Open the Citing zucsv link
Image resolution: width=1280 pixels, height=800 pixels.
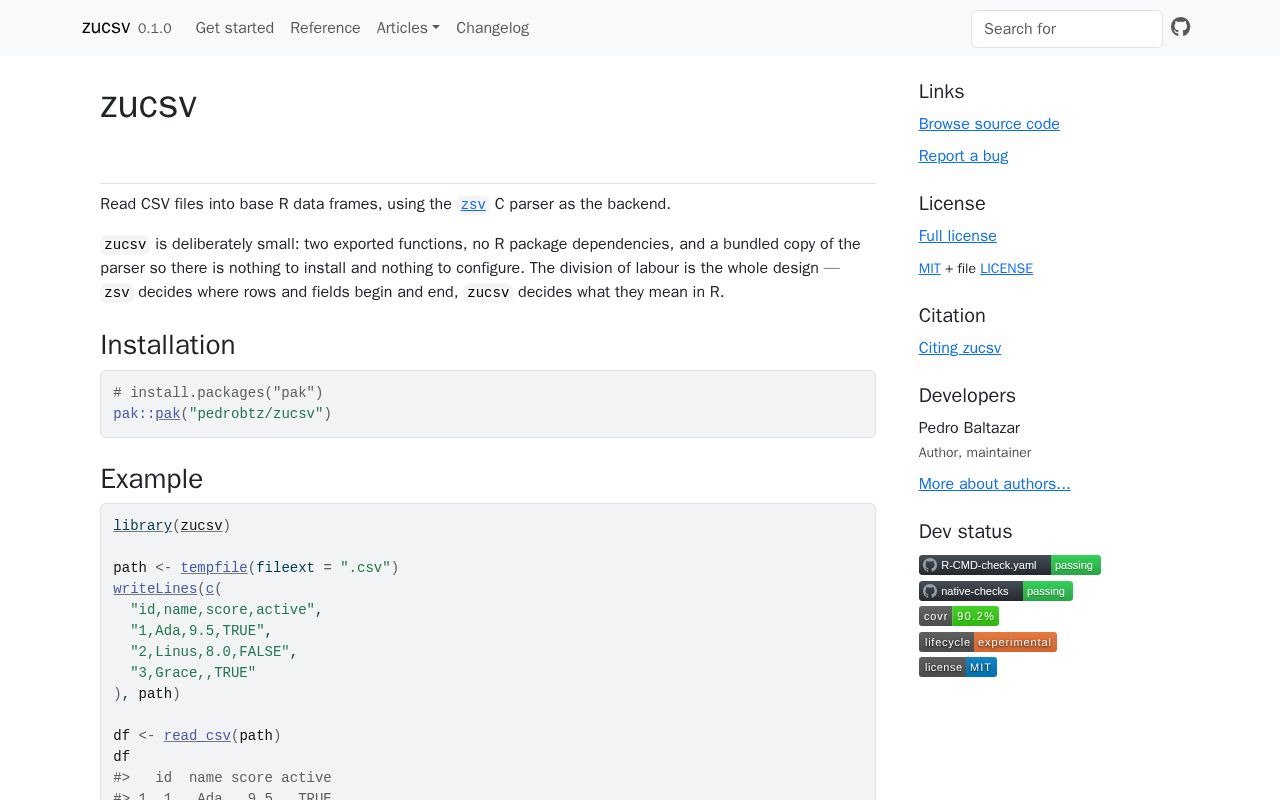[x=960, y=348]
